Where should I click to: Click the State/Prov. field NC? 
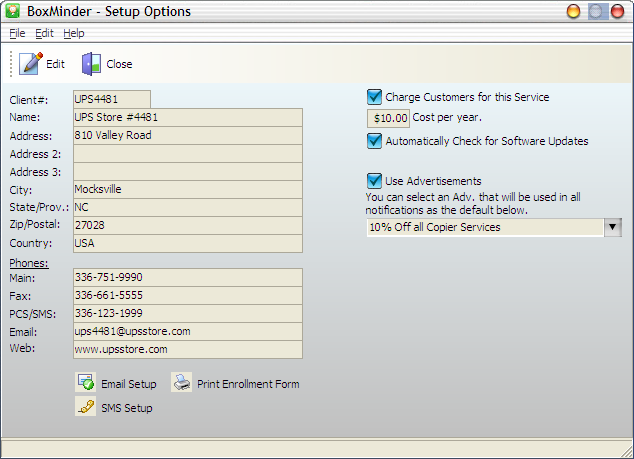pos(188,207)
